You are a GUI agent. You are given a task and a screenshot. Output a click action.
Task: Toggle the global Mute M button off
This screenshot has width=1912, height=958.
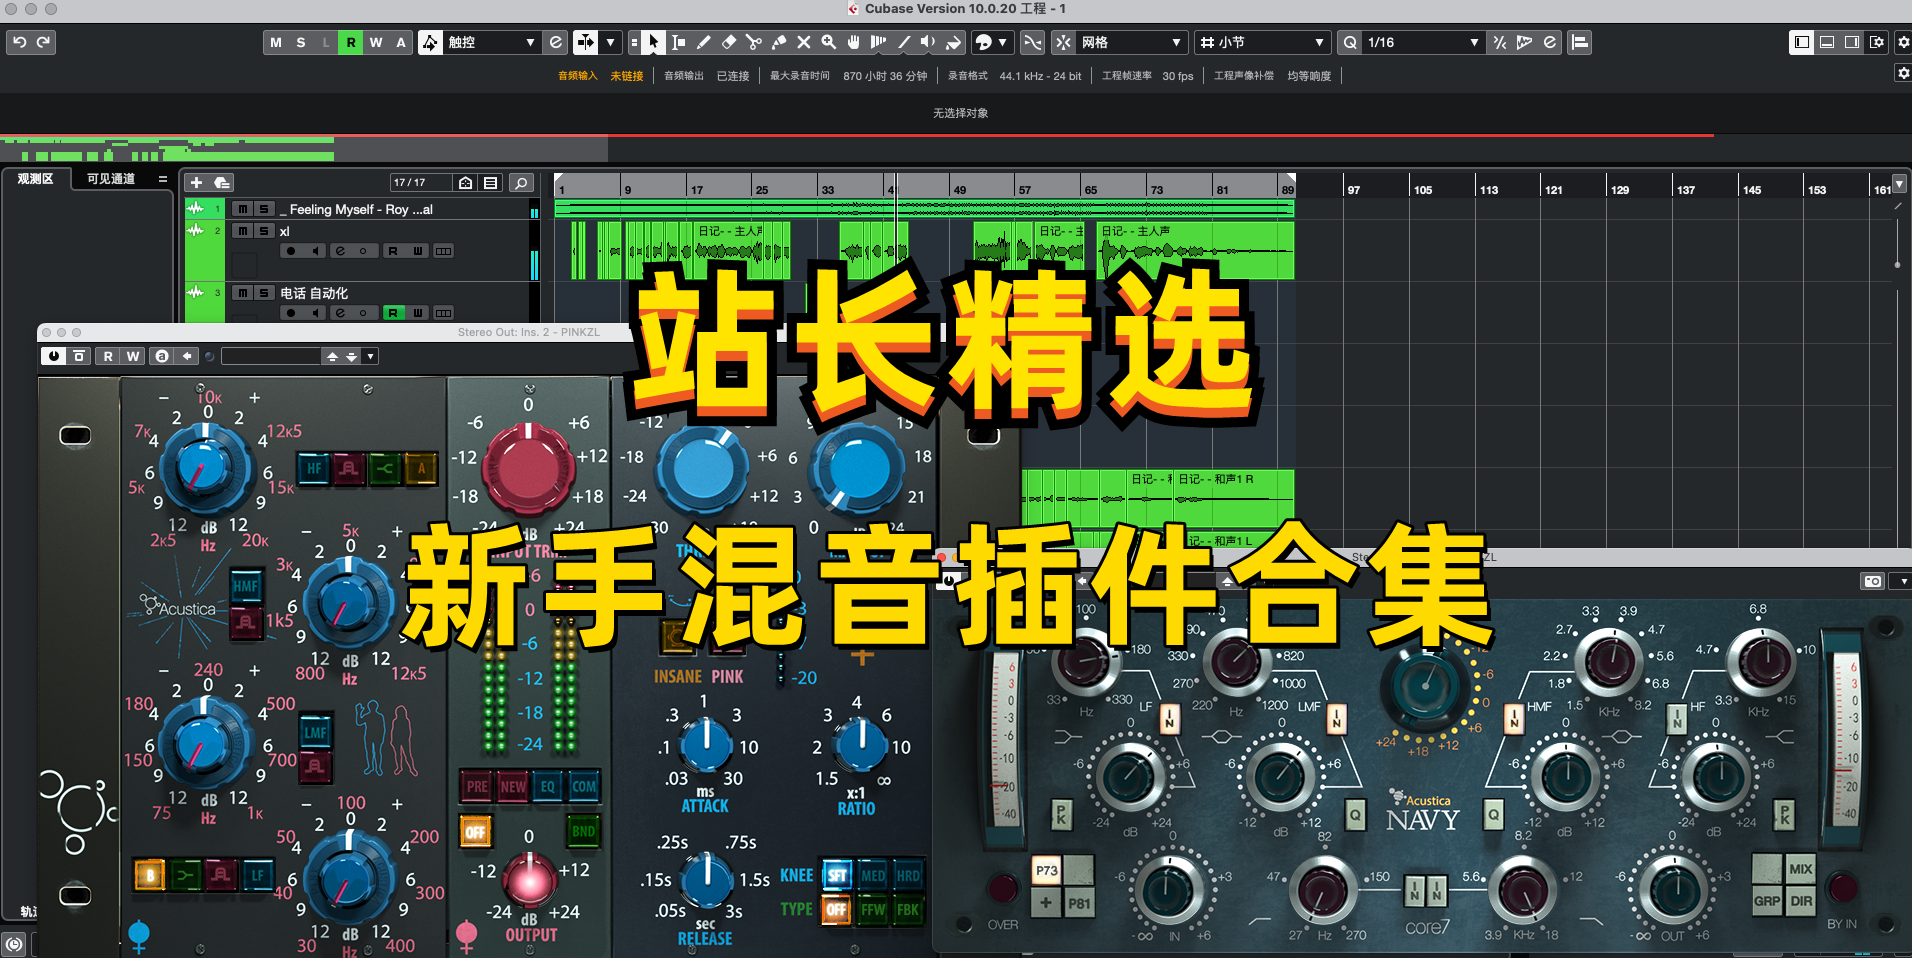tap(276, 42)
